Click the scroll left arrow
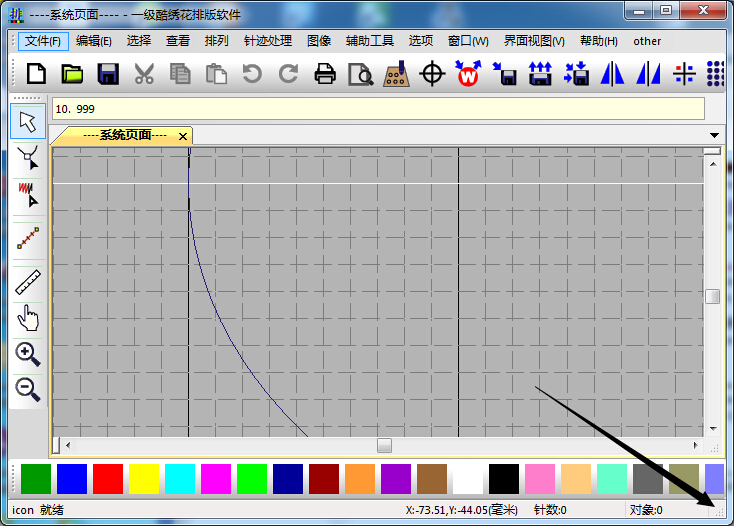The height and width of the screenshot is (526, 734). pyautogui.click(x=68, y=445)
